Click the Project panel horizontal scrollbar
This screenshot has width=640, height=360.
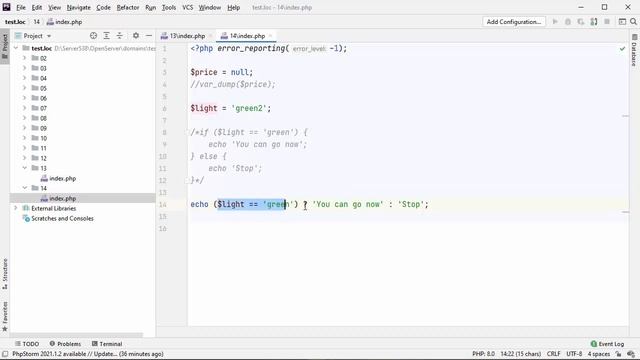[x=77, y=335]
